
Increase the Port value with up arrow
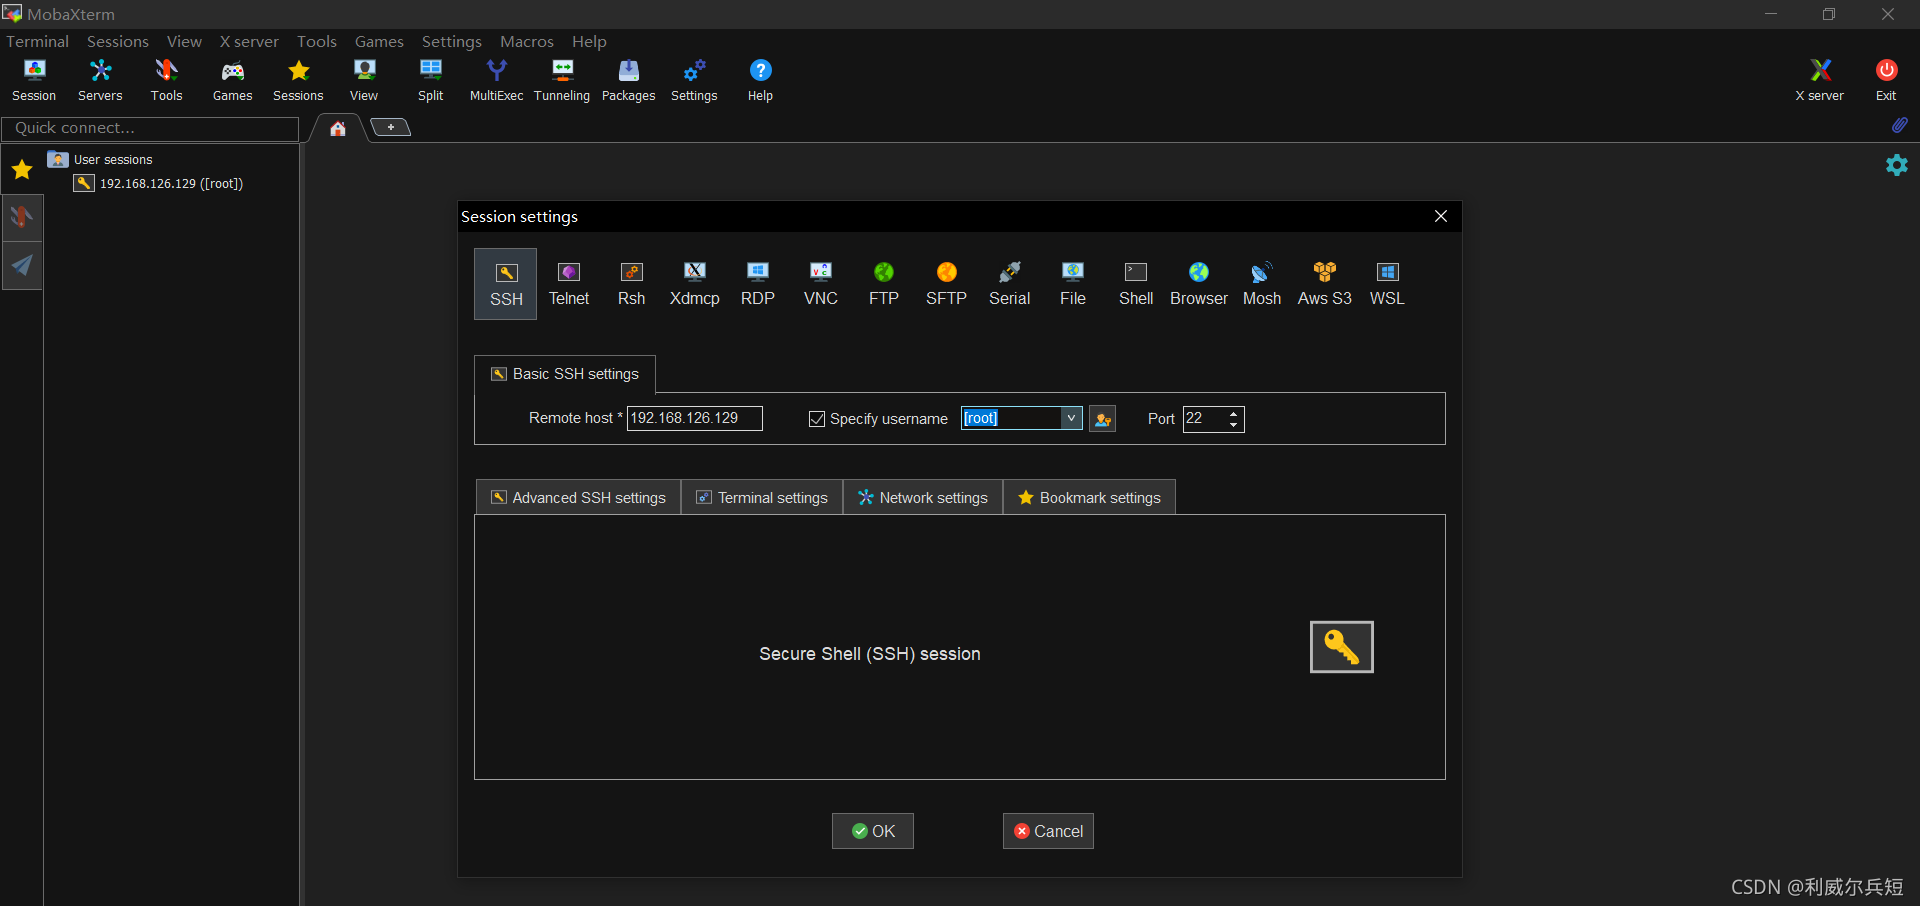tap(1234, 413)
